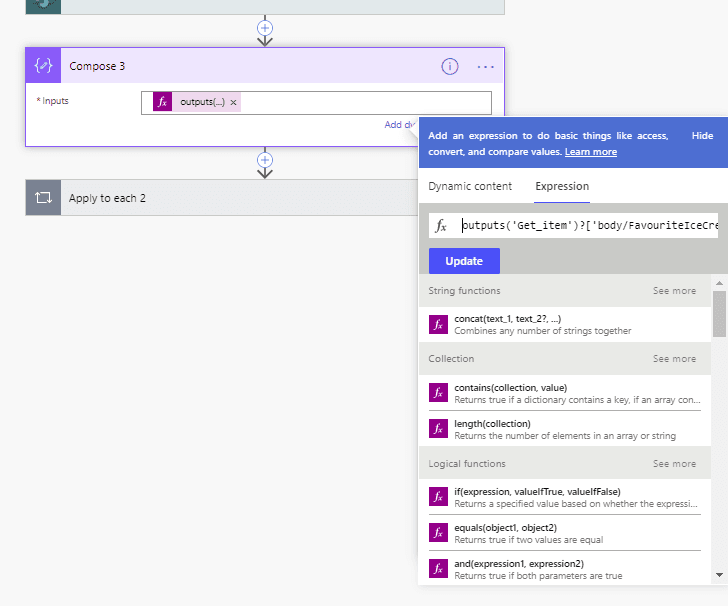This screenshot has width=728, height=606.
Task: Open the Compose 3 title bar
Action: tap(265, 65)
